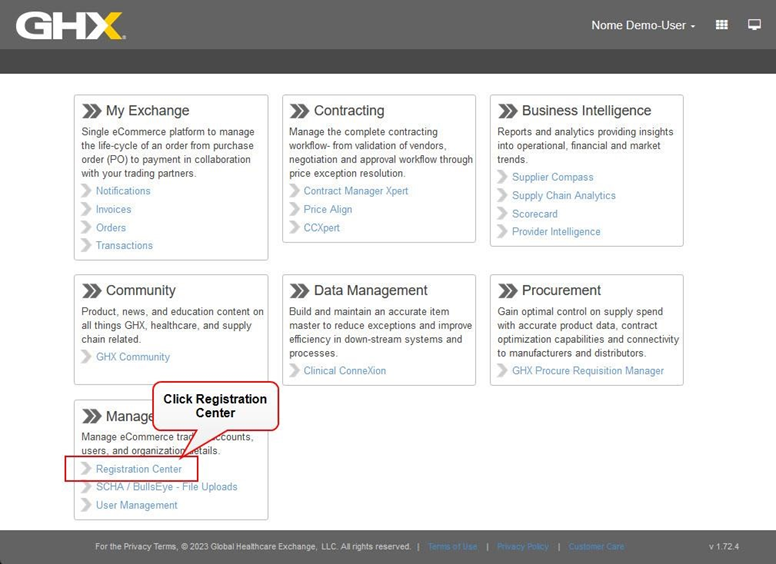Viewport: 776px width, 564px height.
Task: Click the chevron icon beside Notifications
Action: (87, 191)
